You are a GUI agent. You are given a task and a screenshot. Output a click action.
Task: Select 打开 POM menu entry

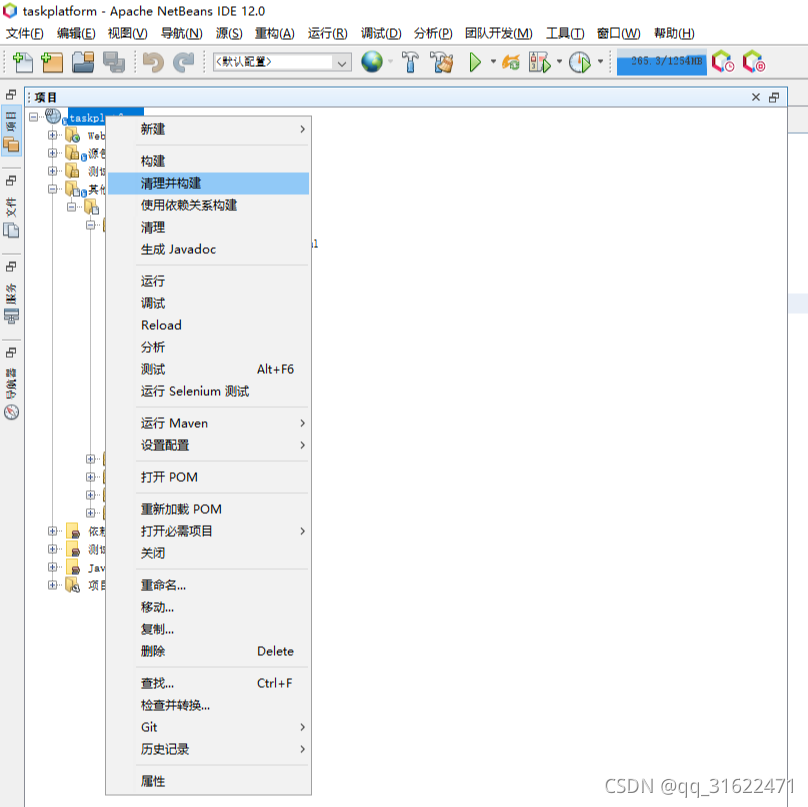[208, 477]
